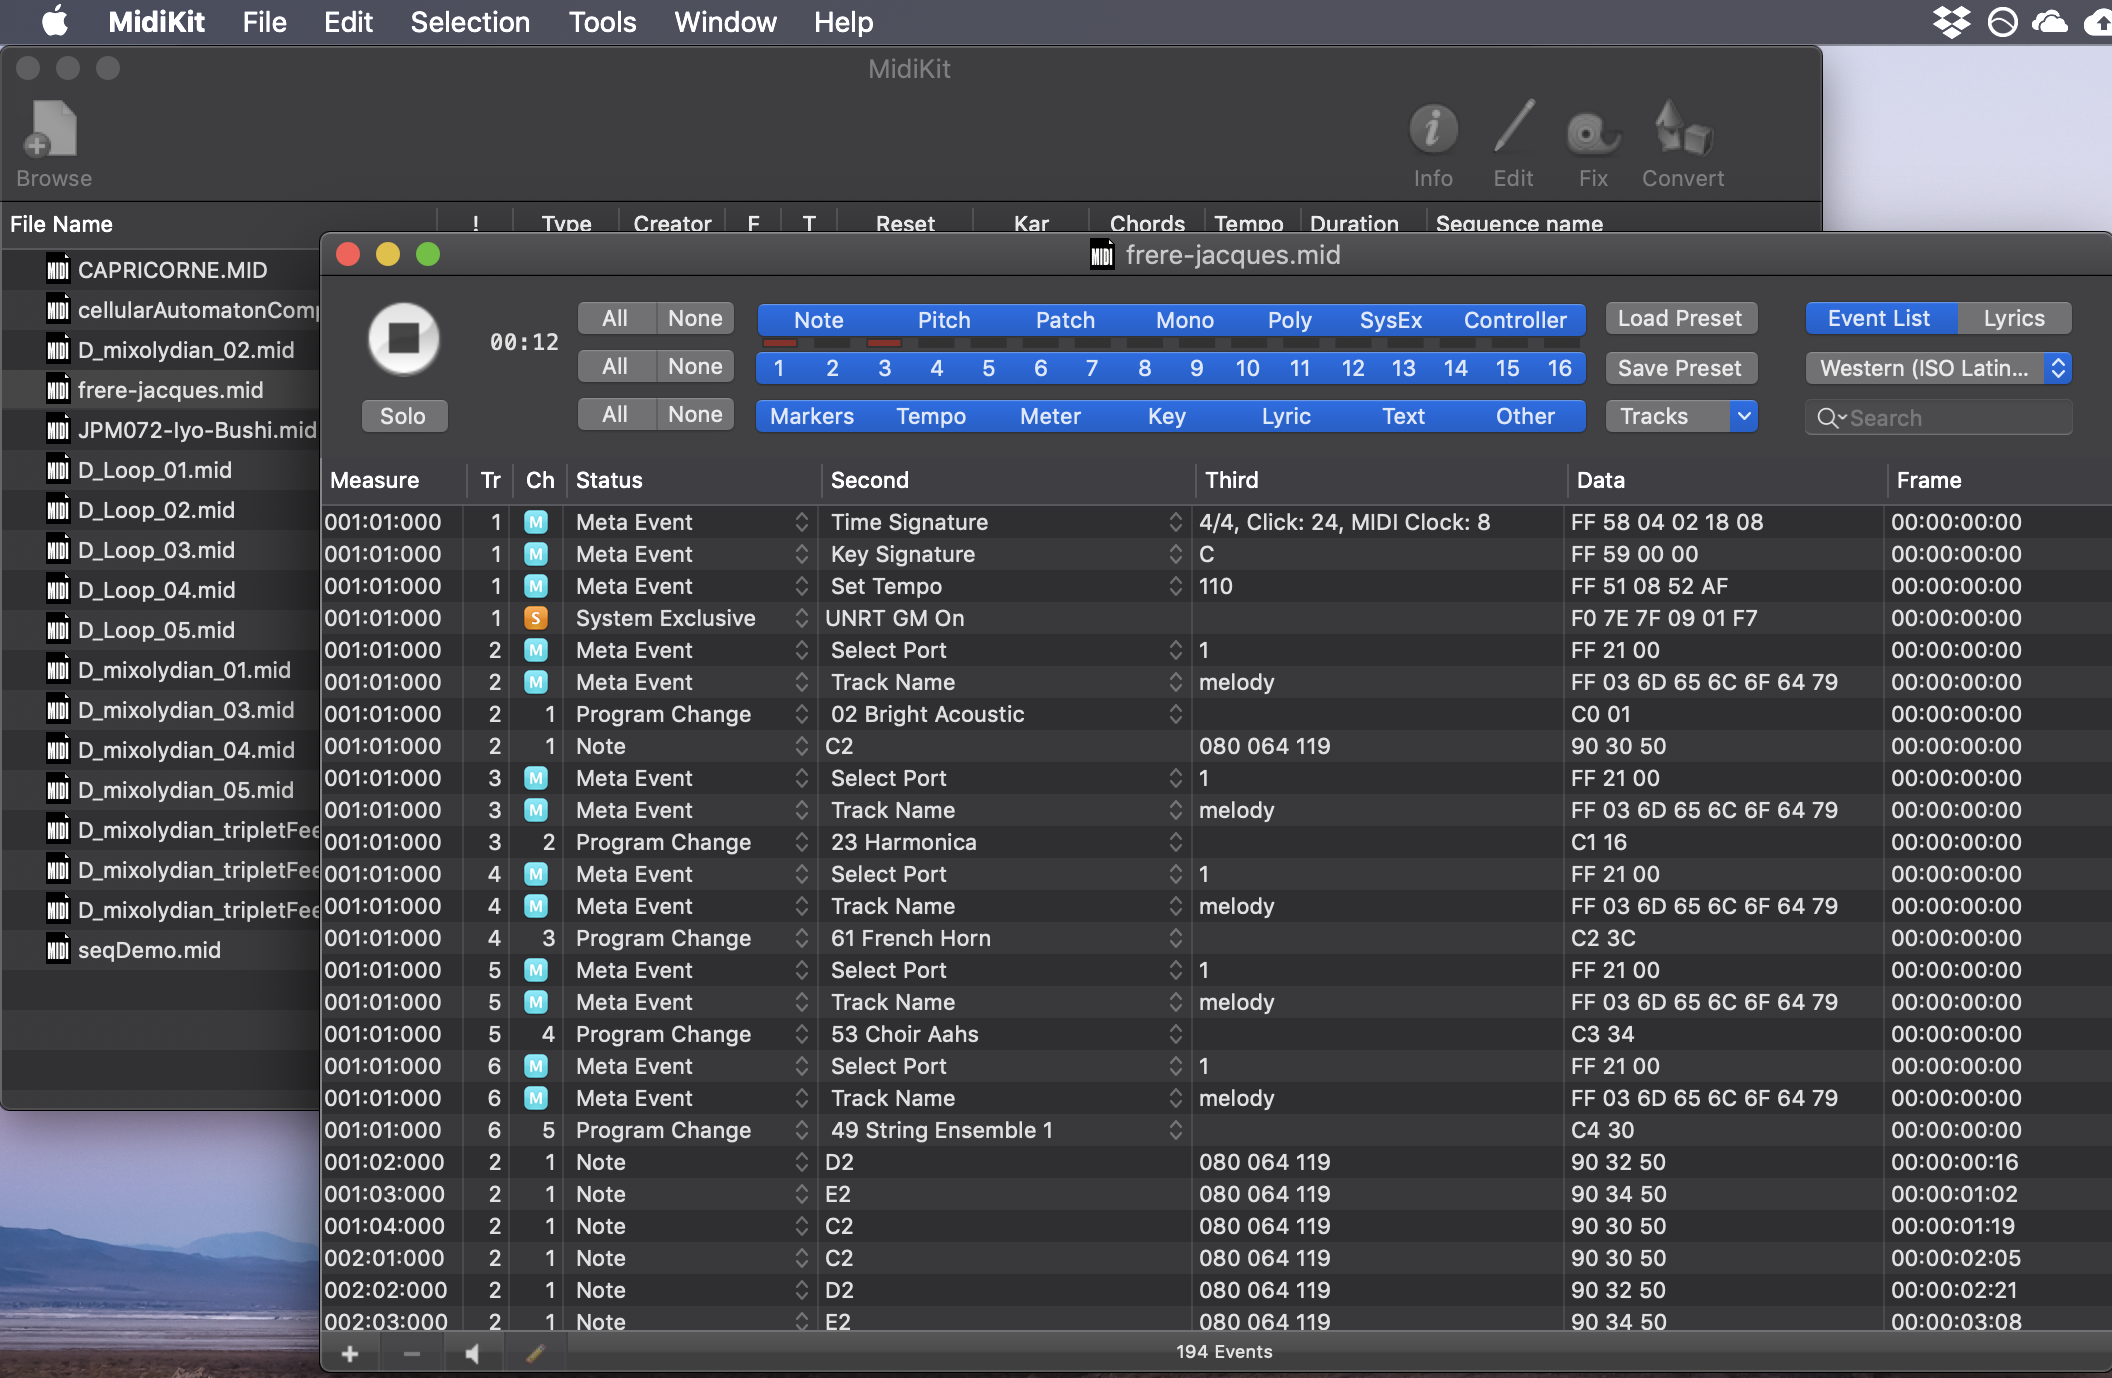Image resolution: width=2112 pixels, height=1378 pixels.
Task: Toggle channel 10 filter
Action: point(1247,368)
